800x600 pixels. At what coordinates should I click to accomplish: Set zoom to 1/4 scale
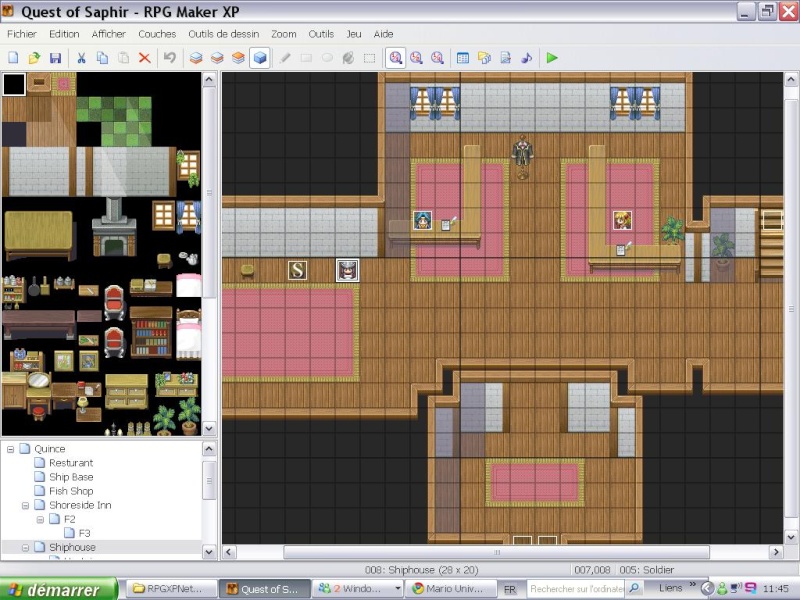click(437, 58)
